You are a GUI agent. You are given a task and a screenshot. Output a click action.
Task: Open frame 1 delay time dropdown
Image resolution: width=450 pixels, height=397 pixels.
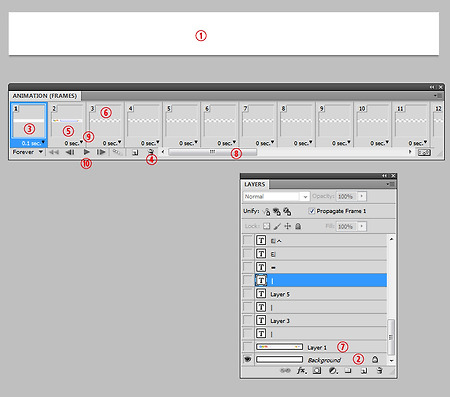(x=33, y=143)
